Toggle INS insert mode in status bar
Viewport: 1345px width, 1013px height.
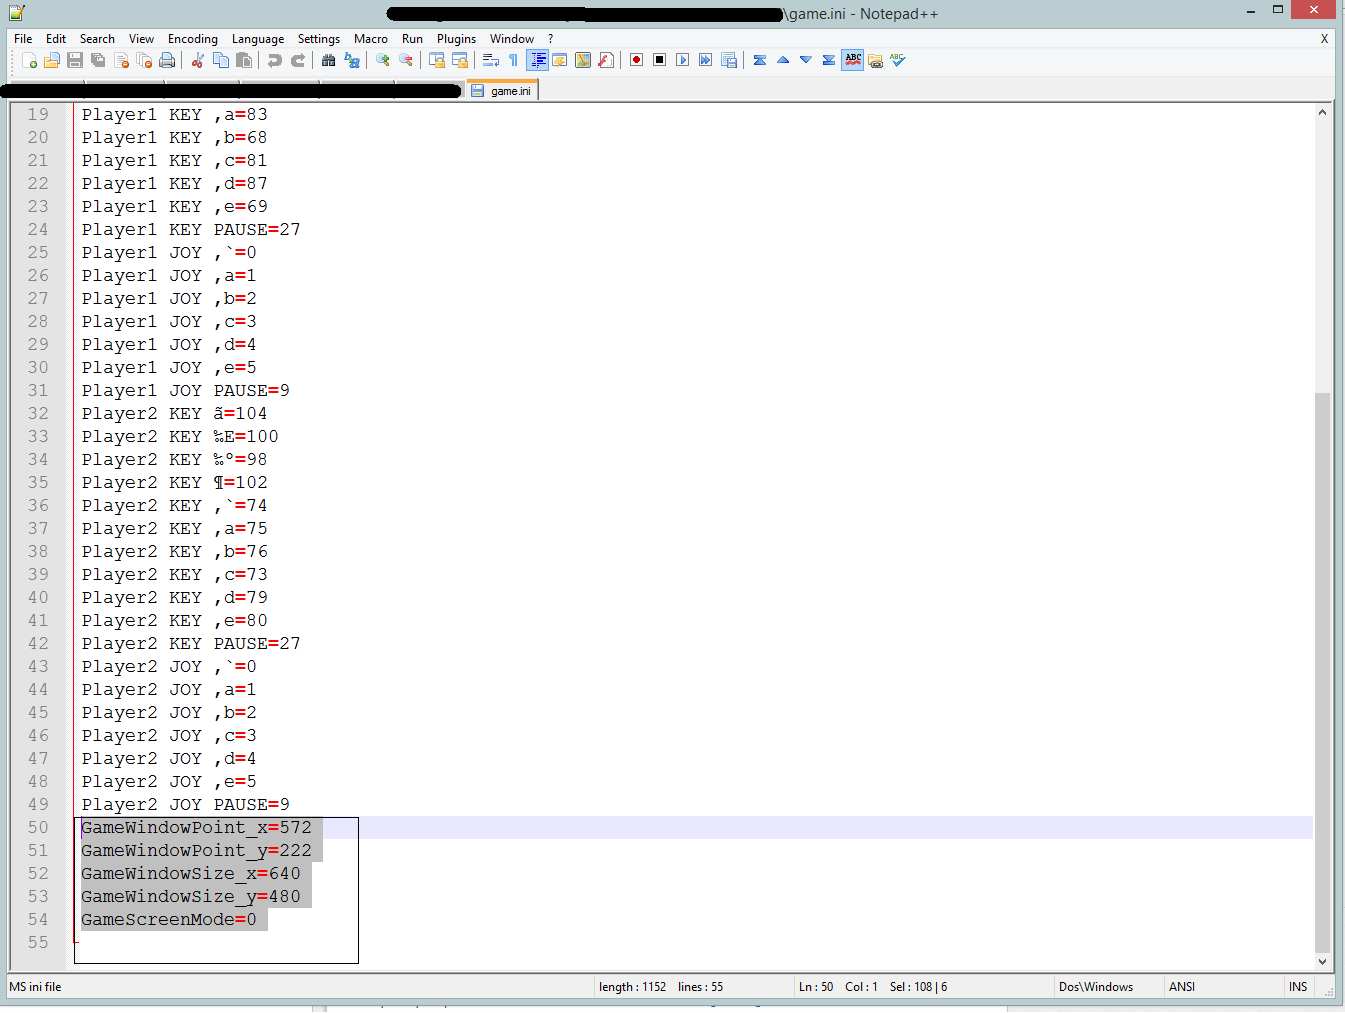pyautogui.click(x=1298, y=987)
